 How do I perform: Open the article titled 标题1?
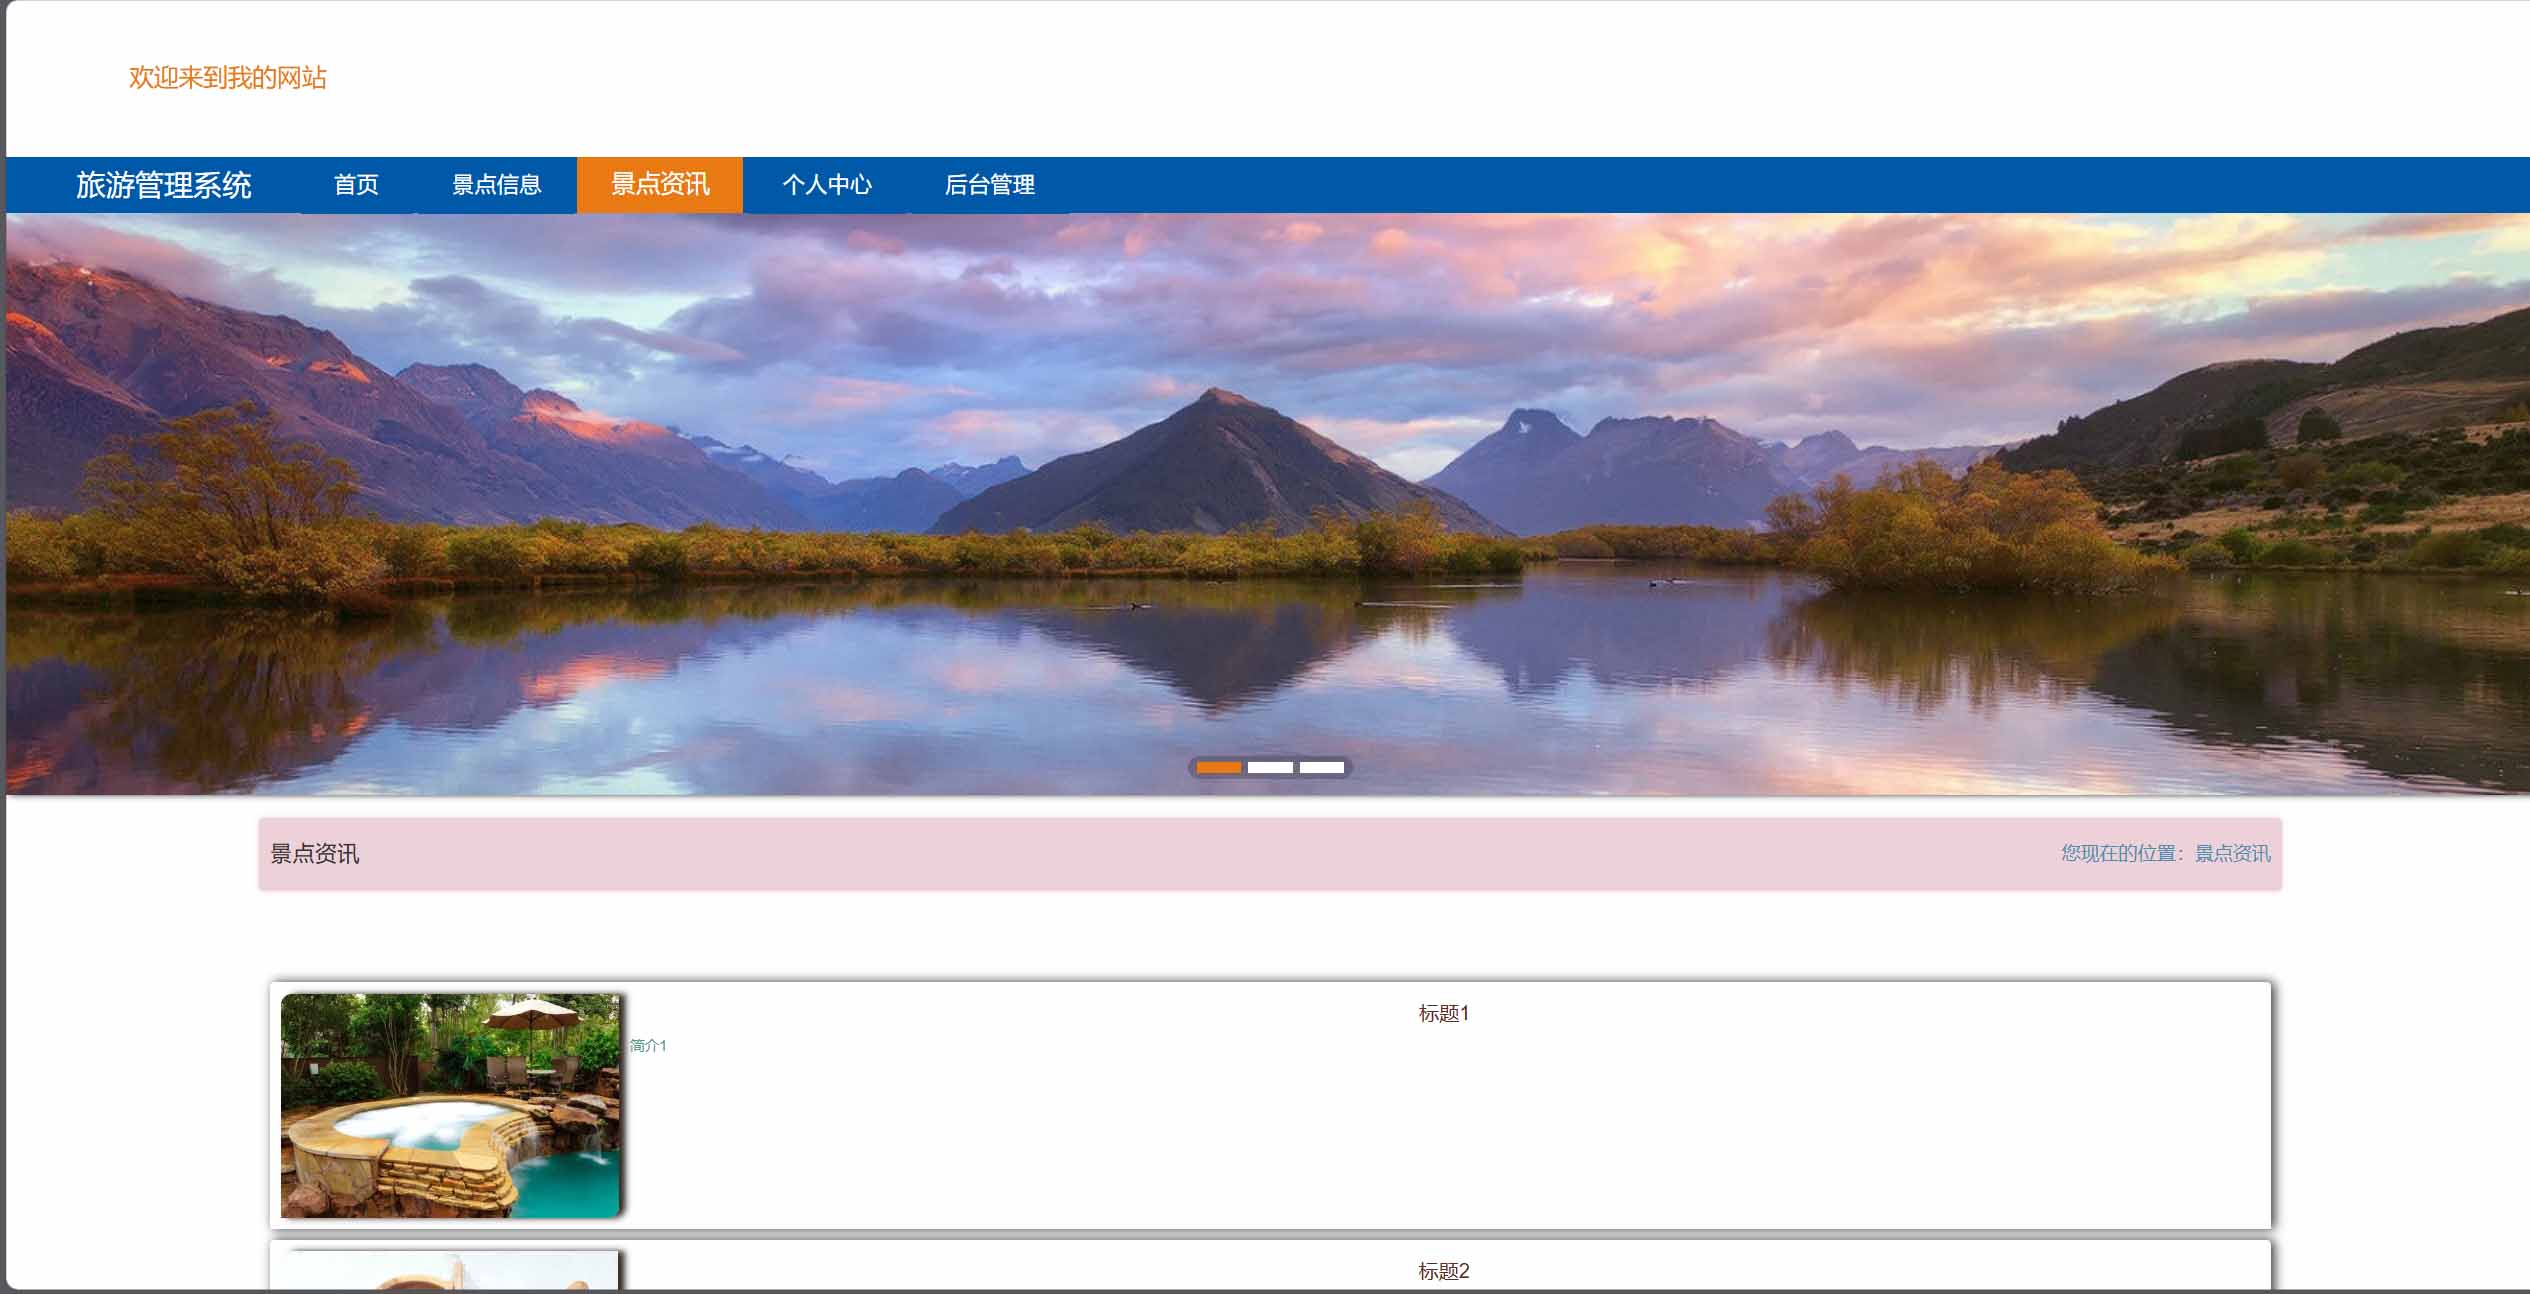pos(1443,1013)
